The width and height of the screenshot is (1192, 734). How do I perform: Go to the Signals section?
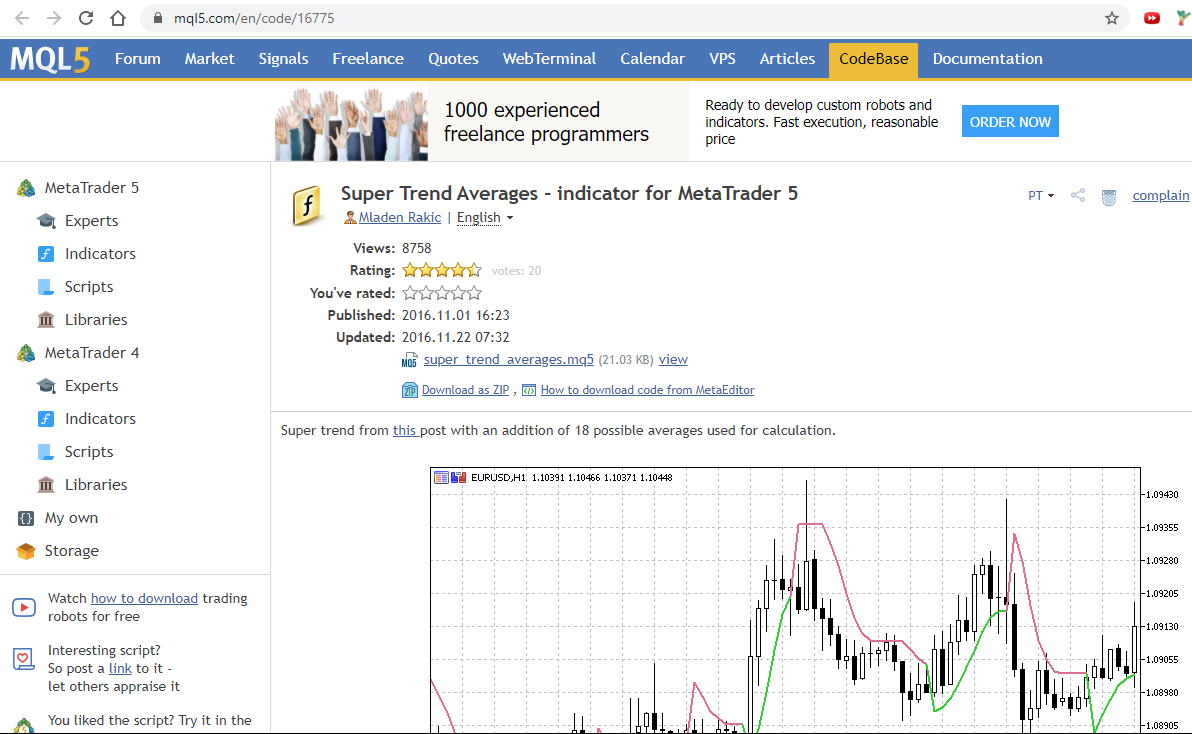point(284,59)
